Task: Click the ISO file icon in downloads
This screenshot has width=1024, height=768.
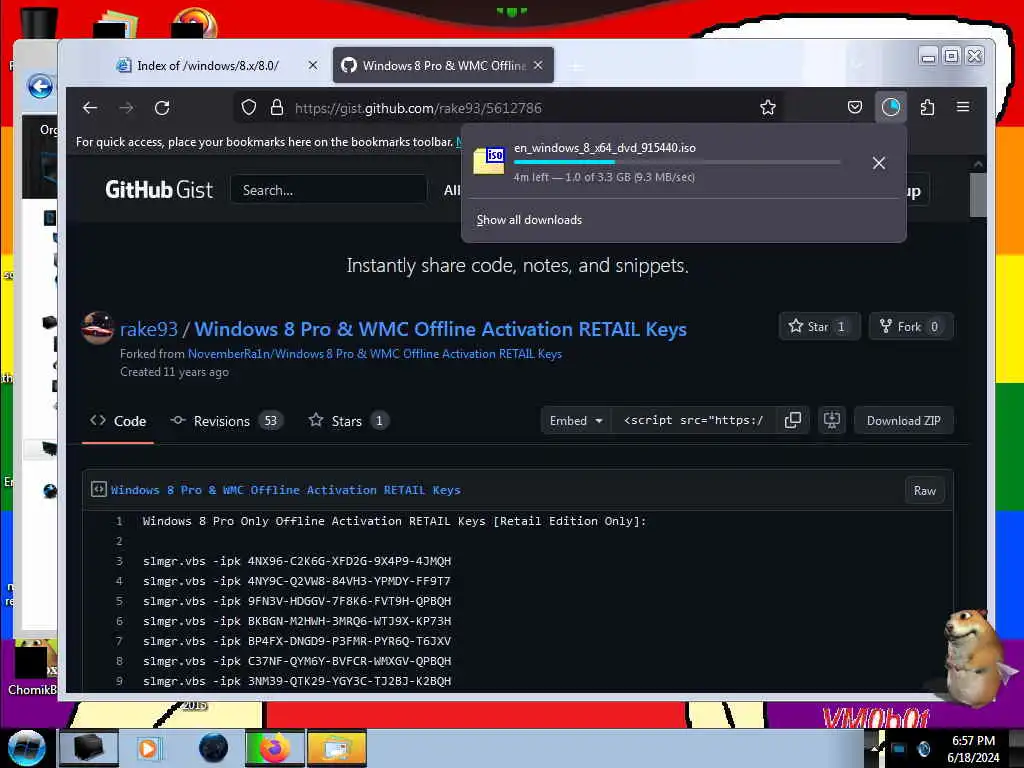Action: click(x=489, y=161)
